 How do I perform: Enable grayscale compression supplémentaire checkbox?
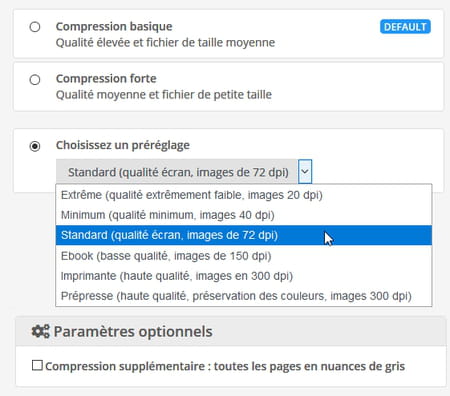37,365
